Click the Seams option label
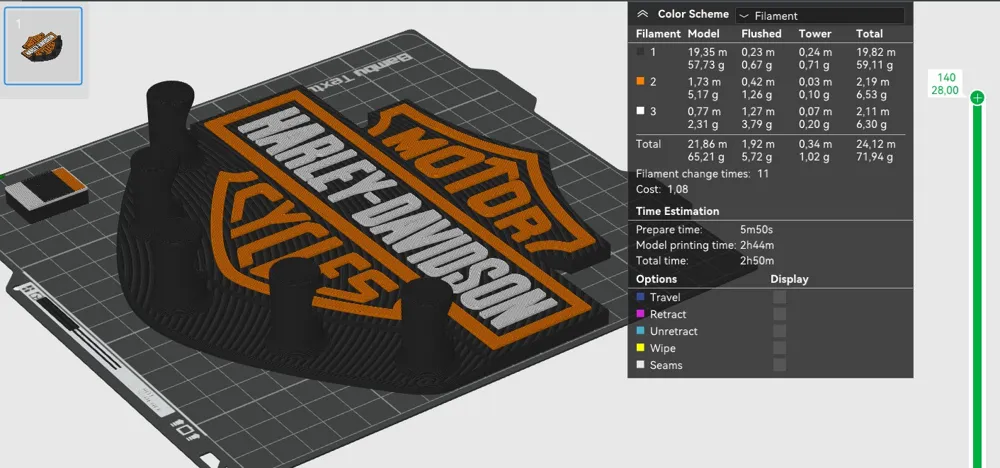 [x=666, y=365]
